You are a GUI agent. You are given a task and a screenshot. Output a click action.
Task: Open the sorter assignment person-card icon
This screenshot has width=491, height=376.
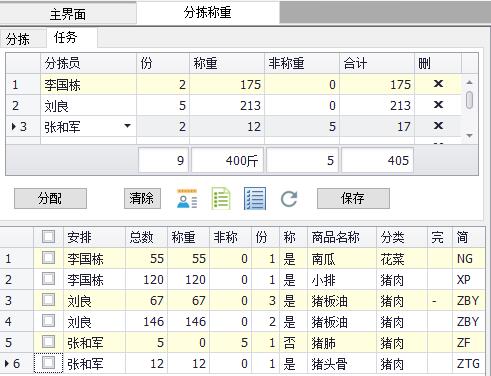[x=187, y=199]
